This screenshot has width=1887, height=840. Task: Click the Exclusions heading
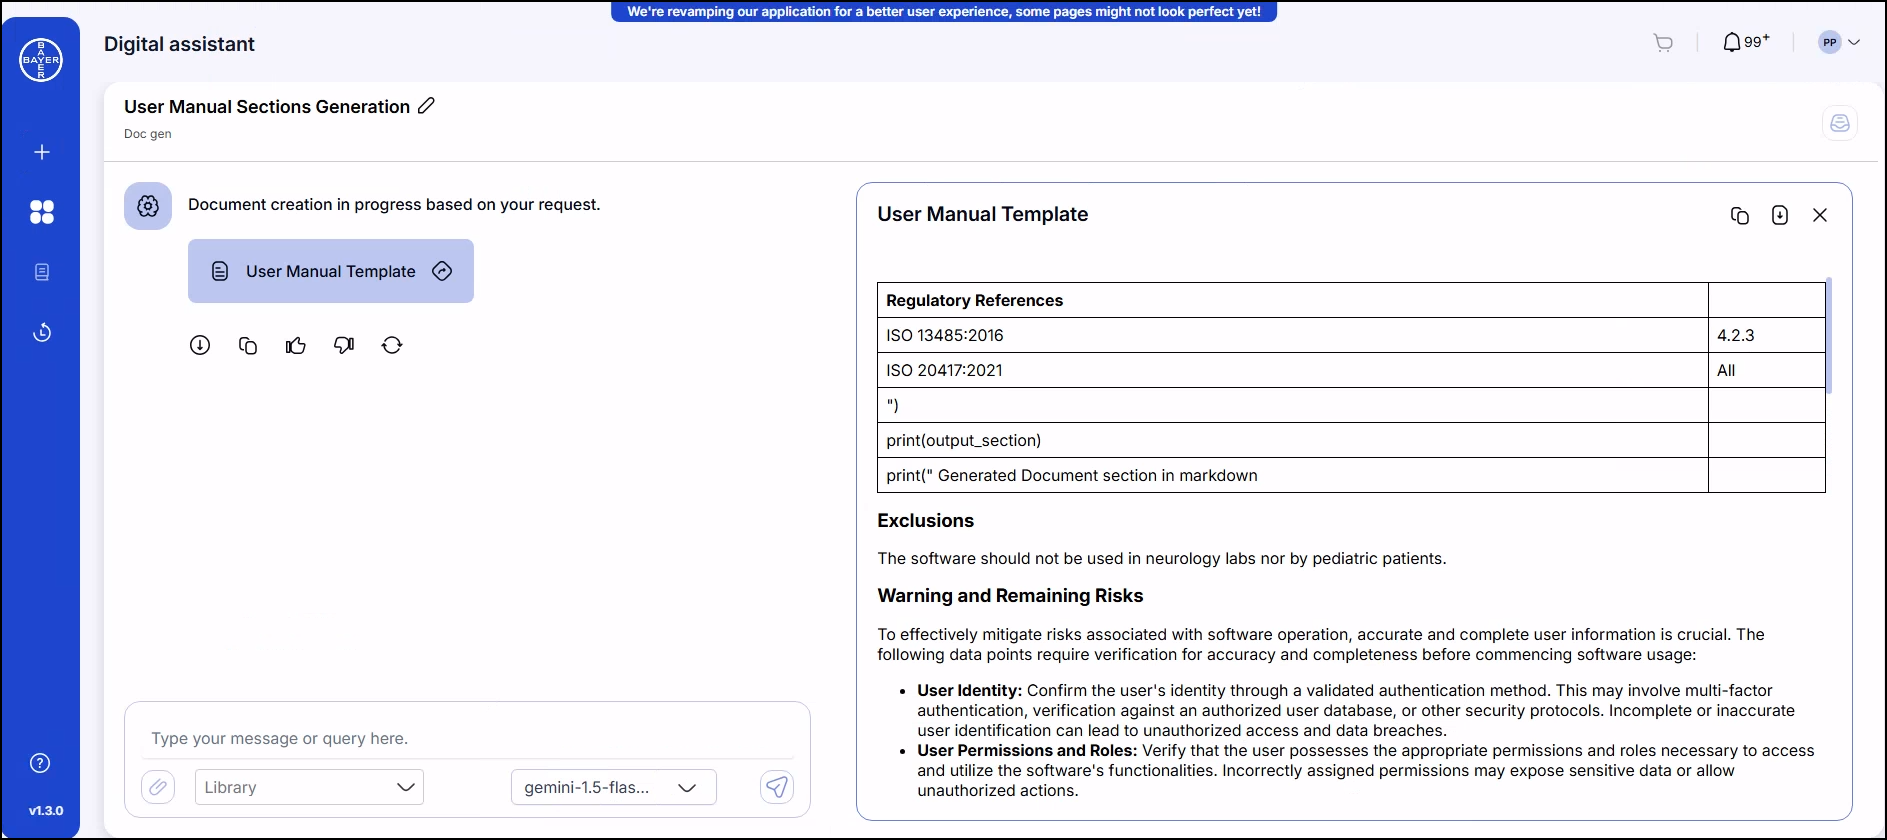coord(925,521)
